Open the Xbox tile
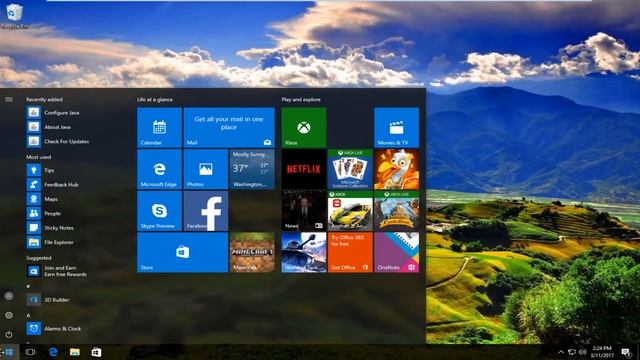The width and height of the screenshot is (640, 360). pyautogui.click(x=304, y=127)
